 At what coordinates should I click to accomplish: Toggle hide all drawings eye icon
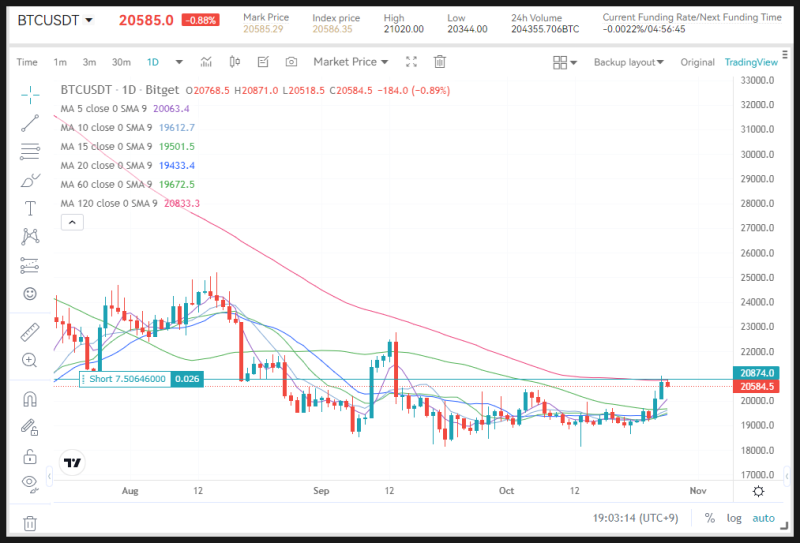(30, 483)
